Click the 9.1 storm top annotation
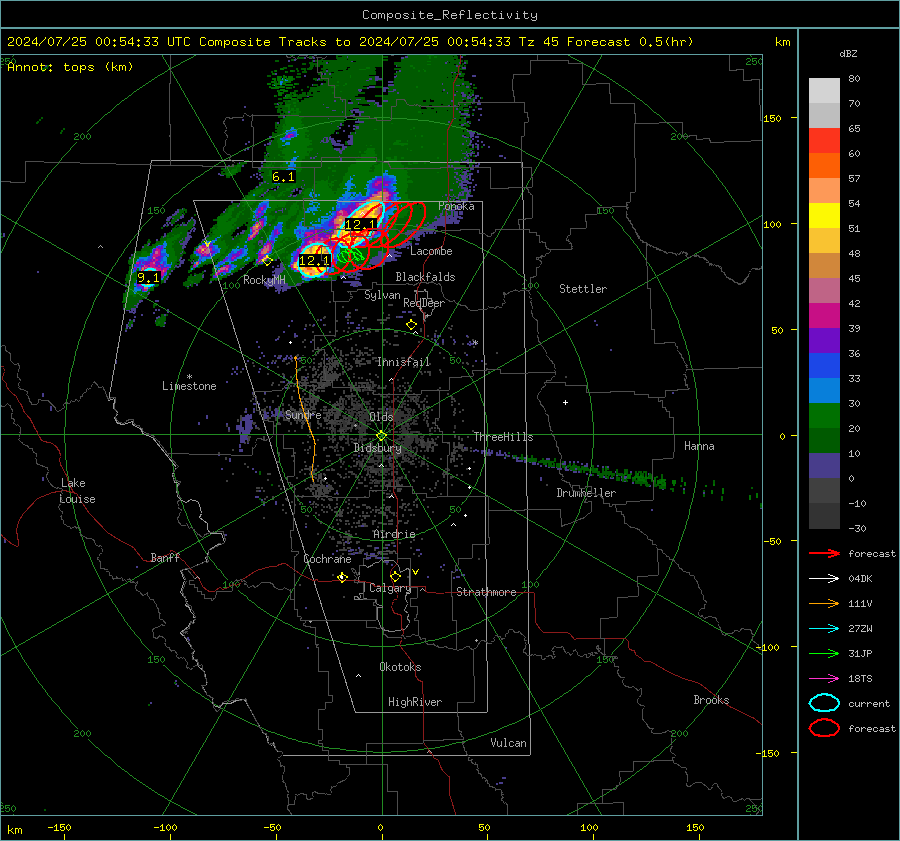This screenshot has width=900, height=841. pyautogui.click(x=148, y=278)
